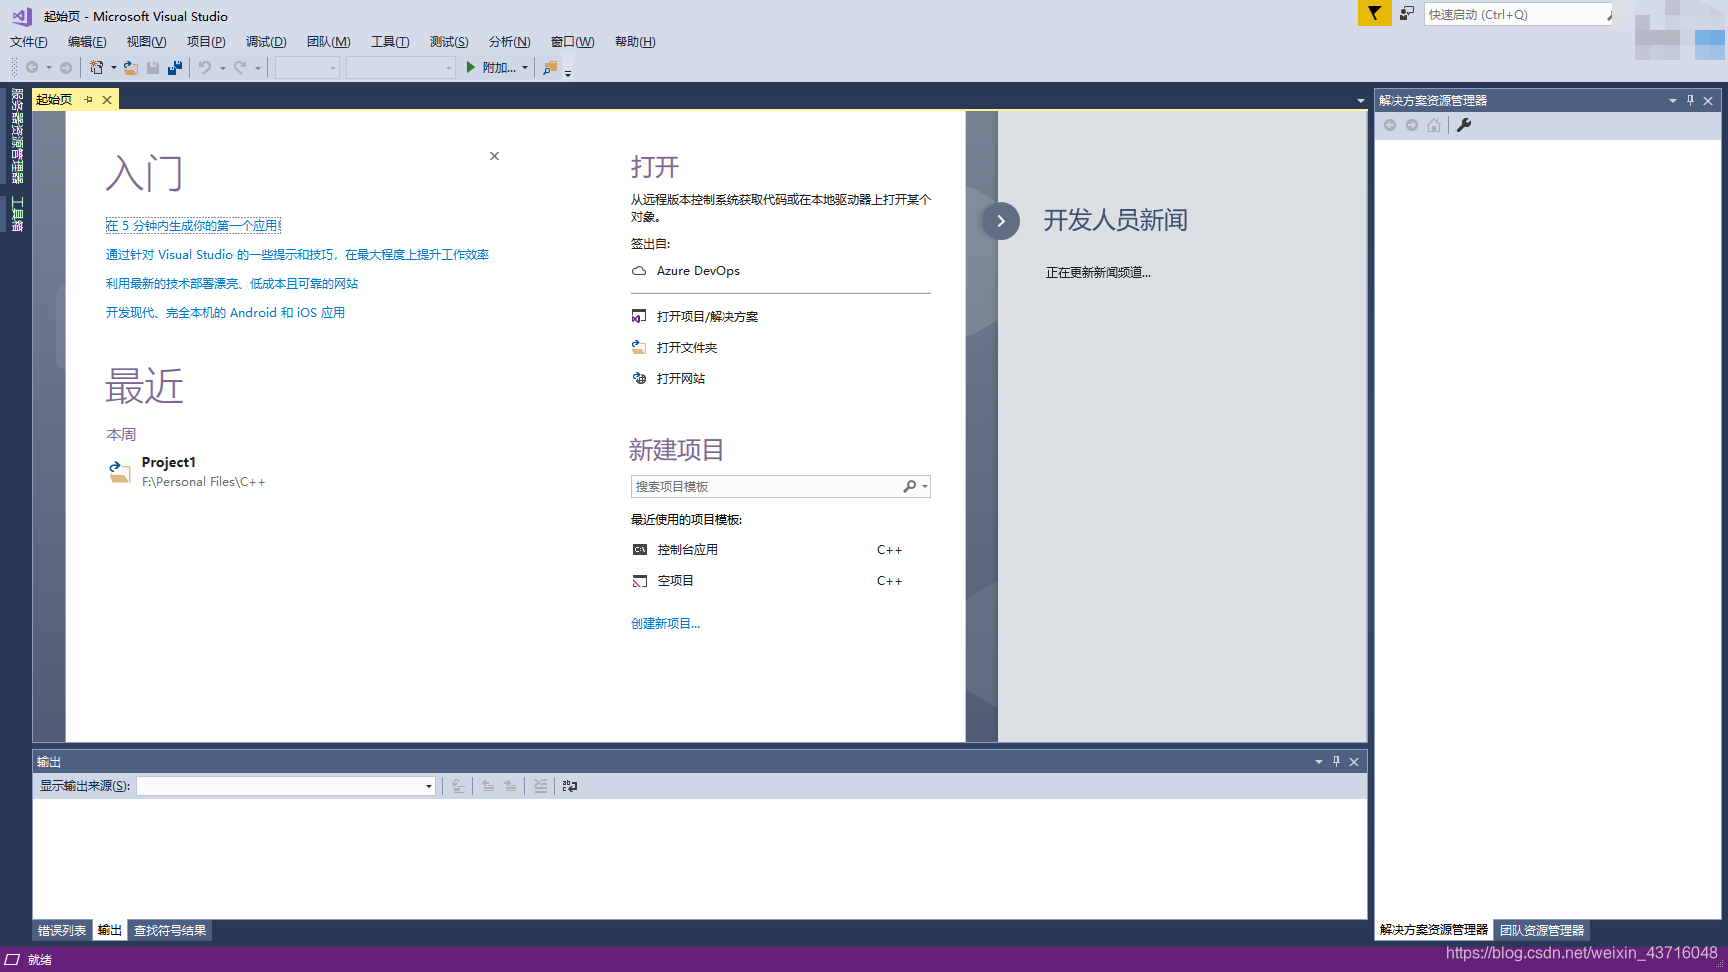Click the 创建新项目... link
Viewport: 1728px width, 972px height.
point(665,623)
